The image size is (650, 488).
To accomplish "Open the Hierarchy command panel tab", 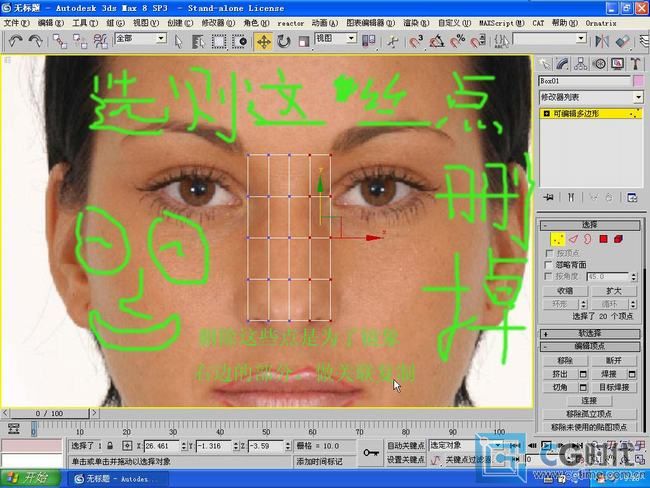I will tap(580, 64).
